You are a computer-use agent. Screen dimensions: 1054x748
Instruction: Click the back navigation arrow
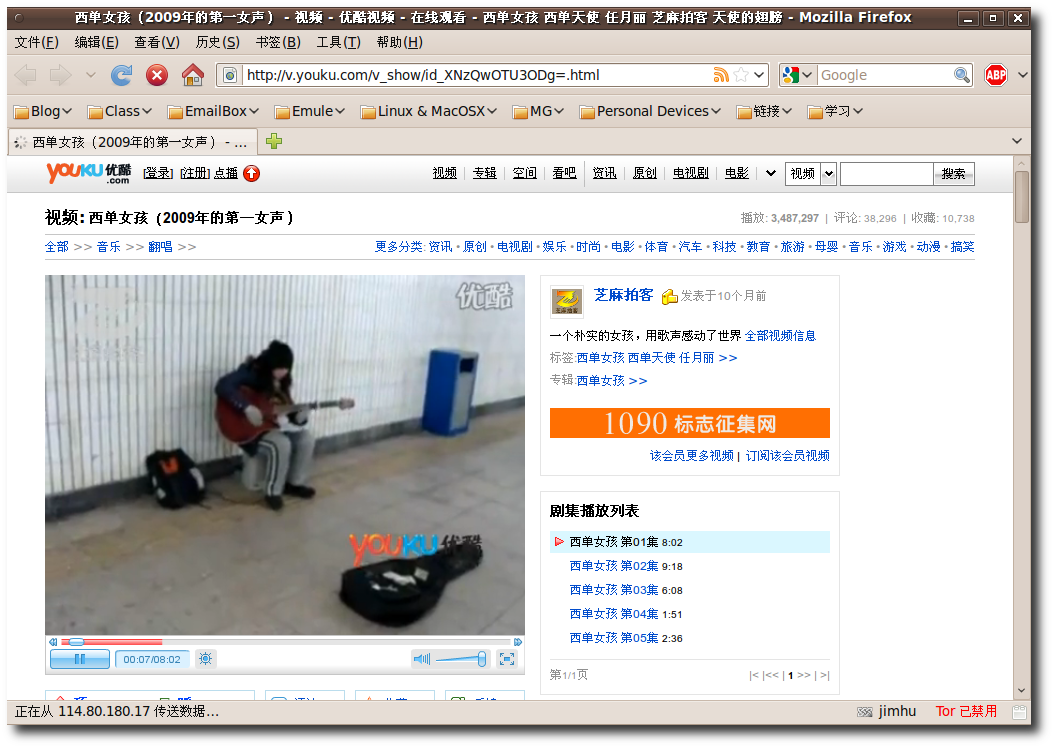pos(26,75)
